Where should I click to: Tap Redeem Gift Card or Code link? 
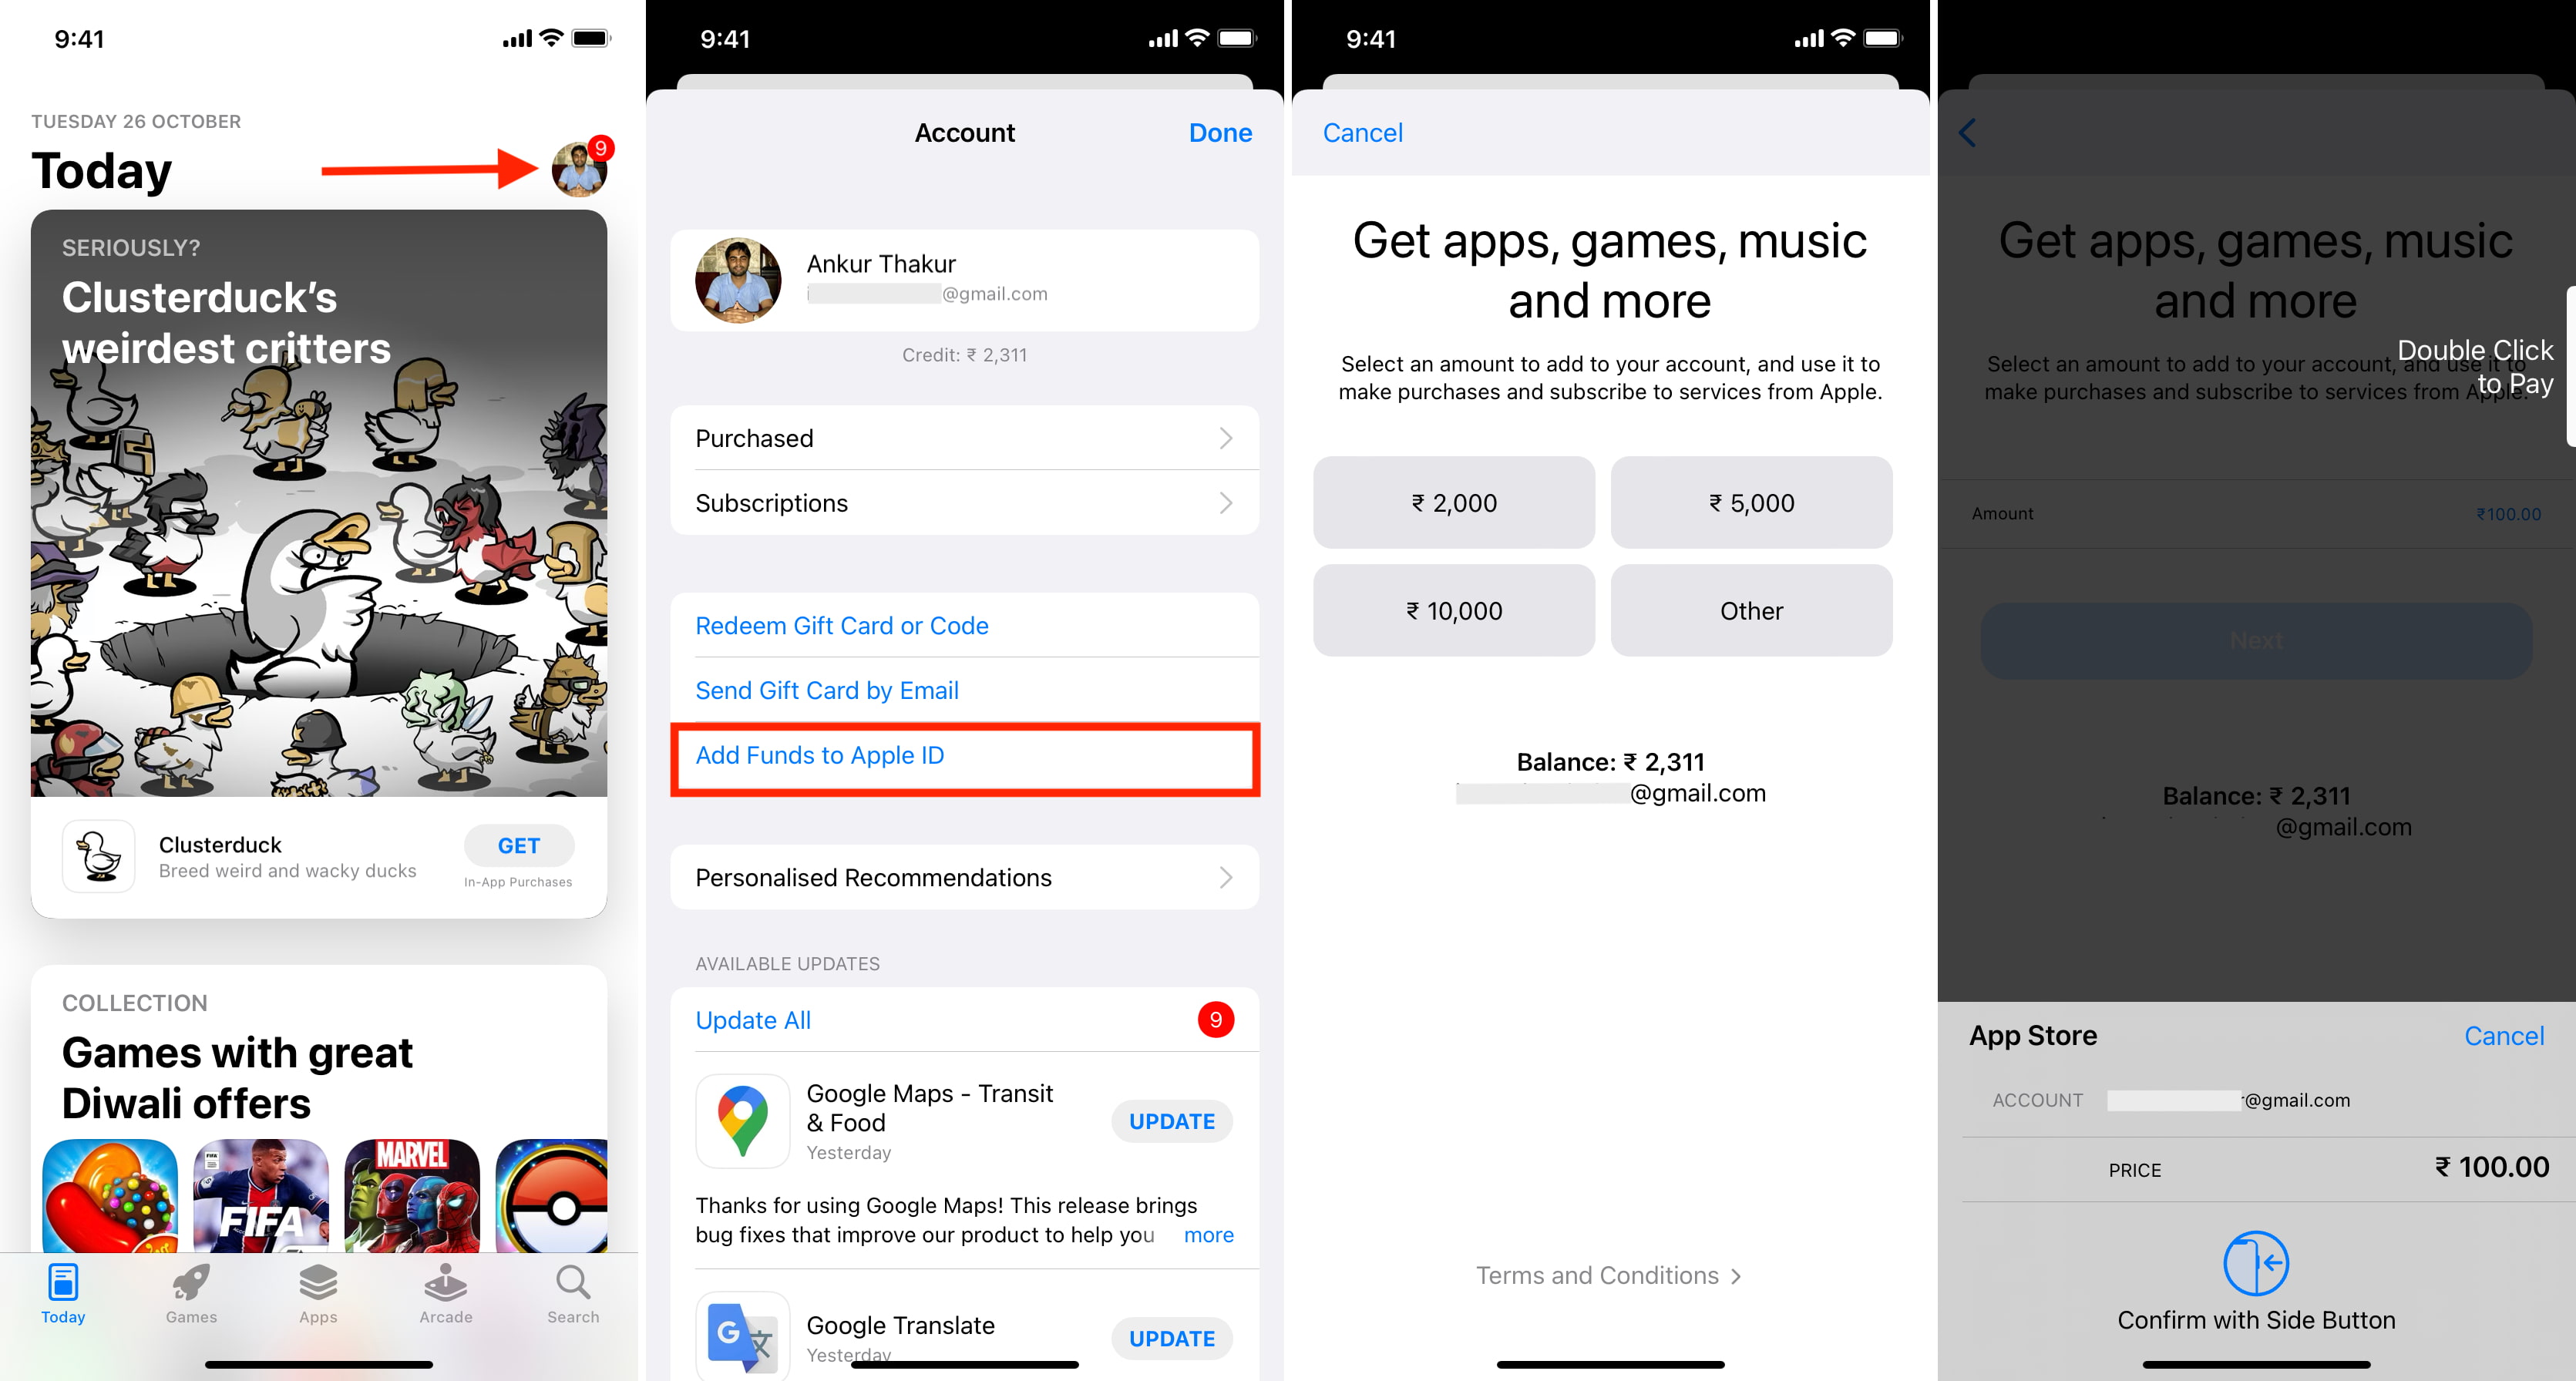pyautogui.click(x=843, y=625)
